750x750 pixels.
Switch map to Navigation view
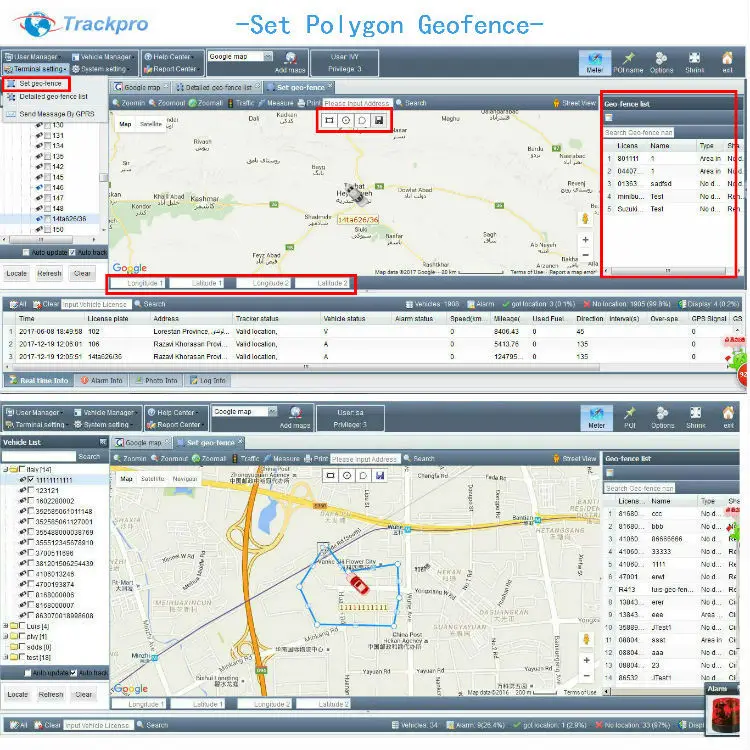(x=185, y=478)
